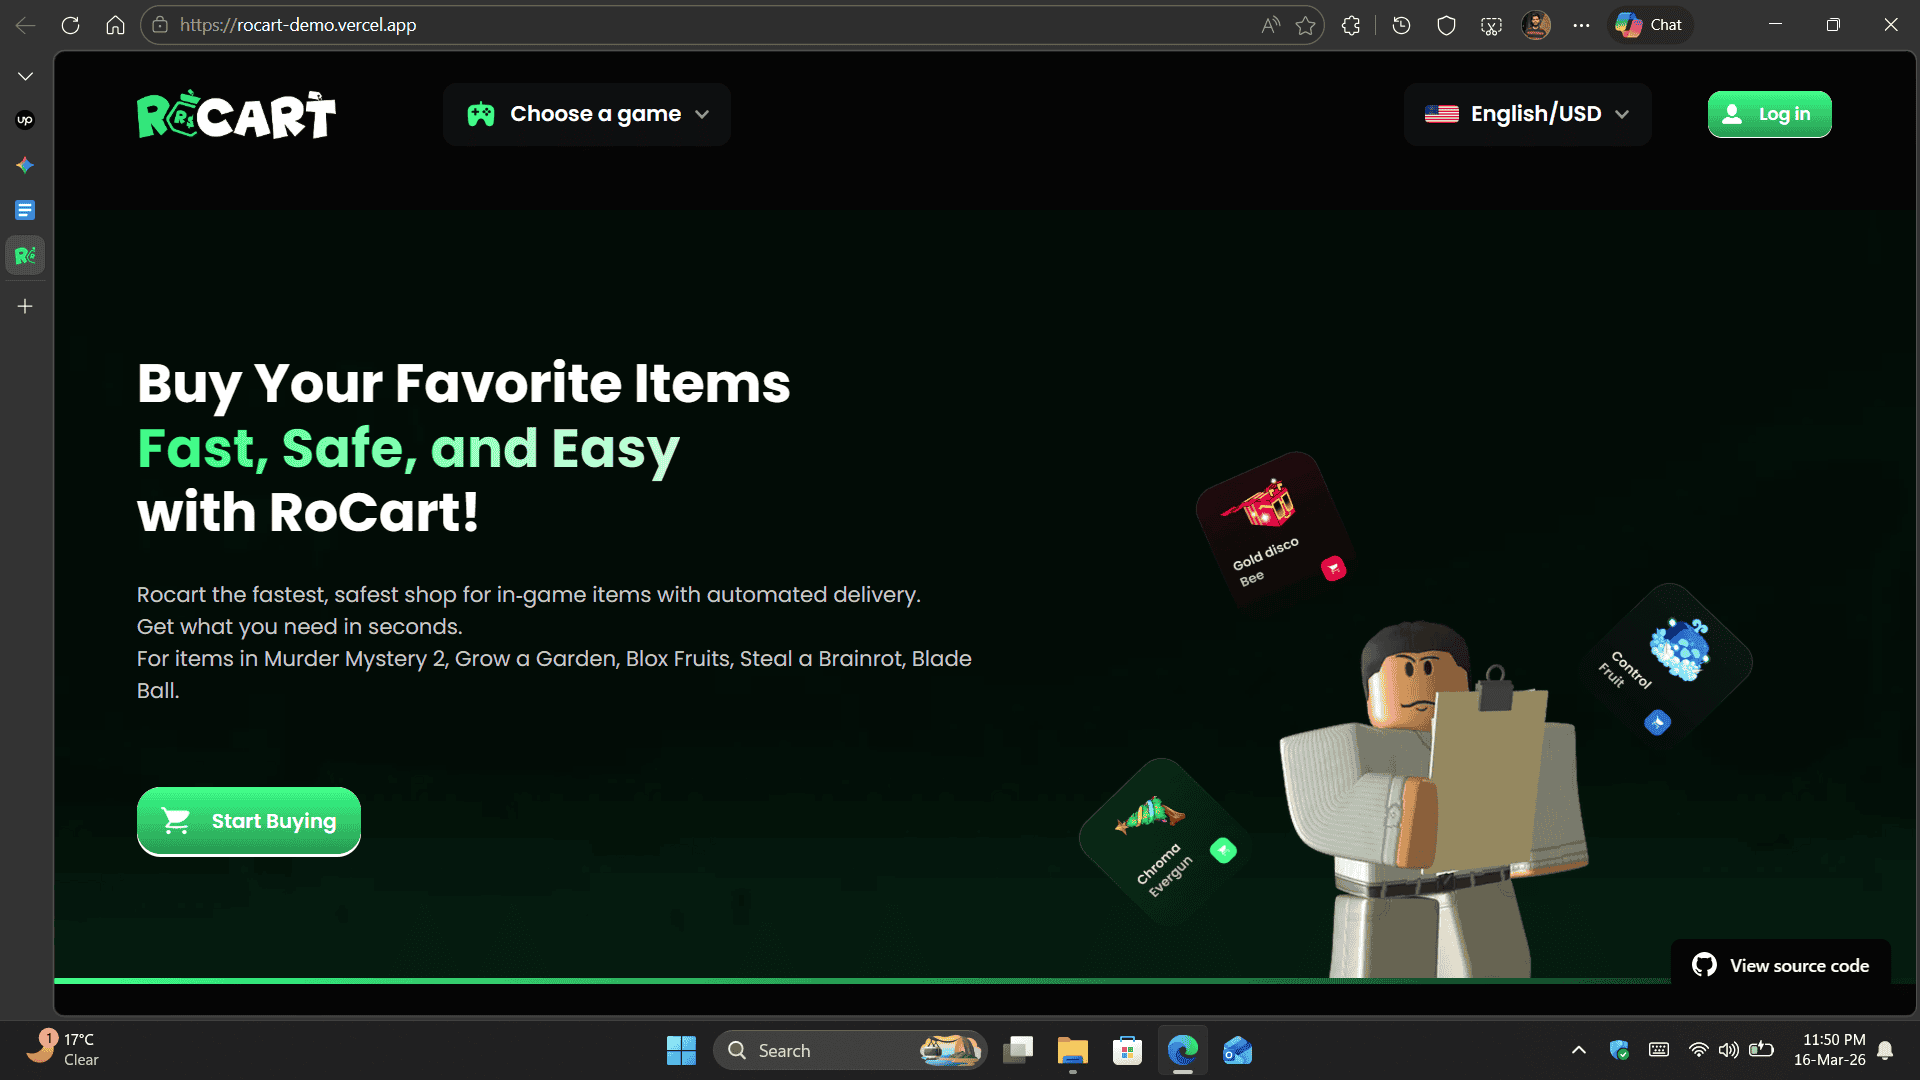Open the Copilot Chat button

pos(1649,25)
